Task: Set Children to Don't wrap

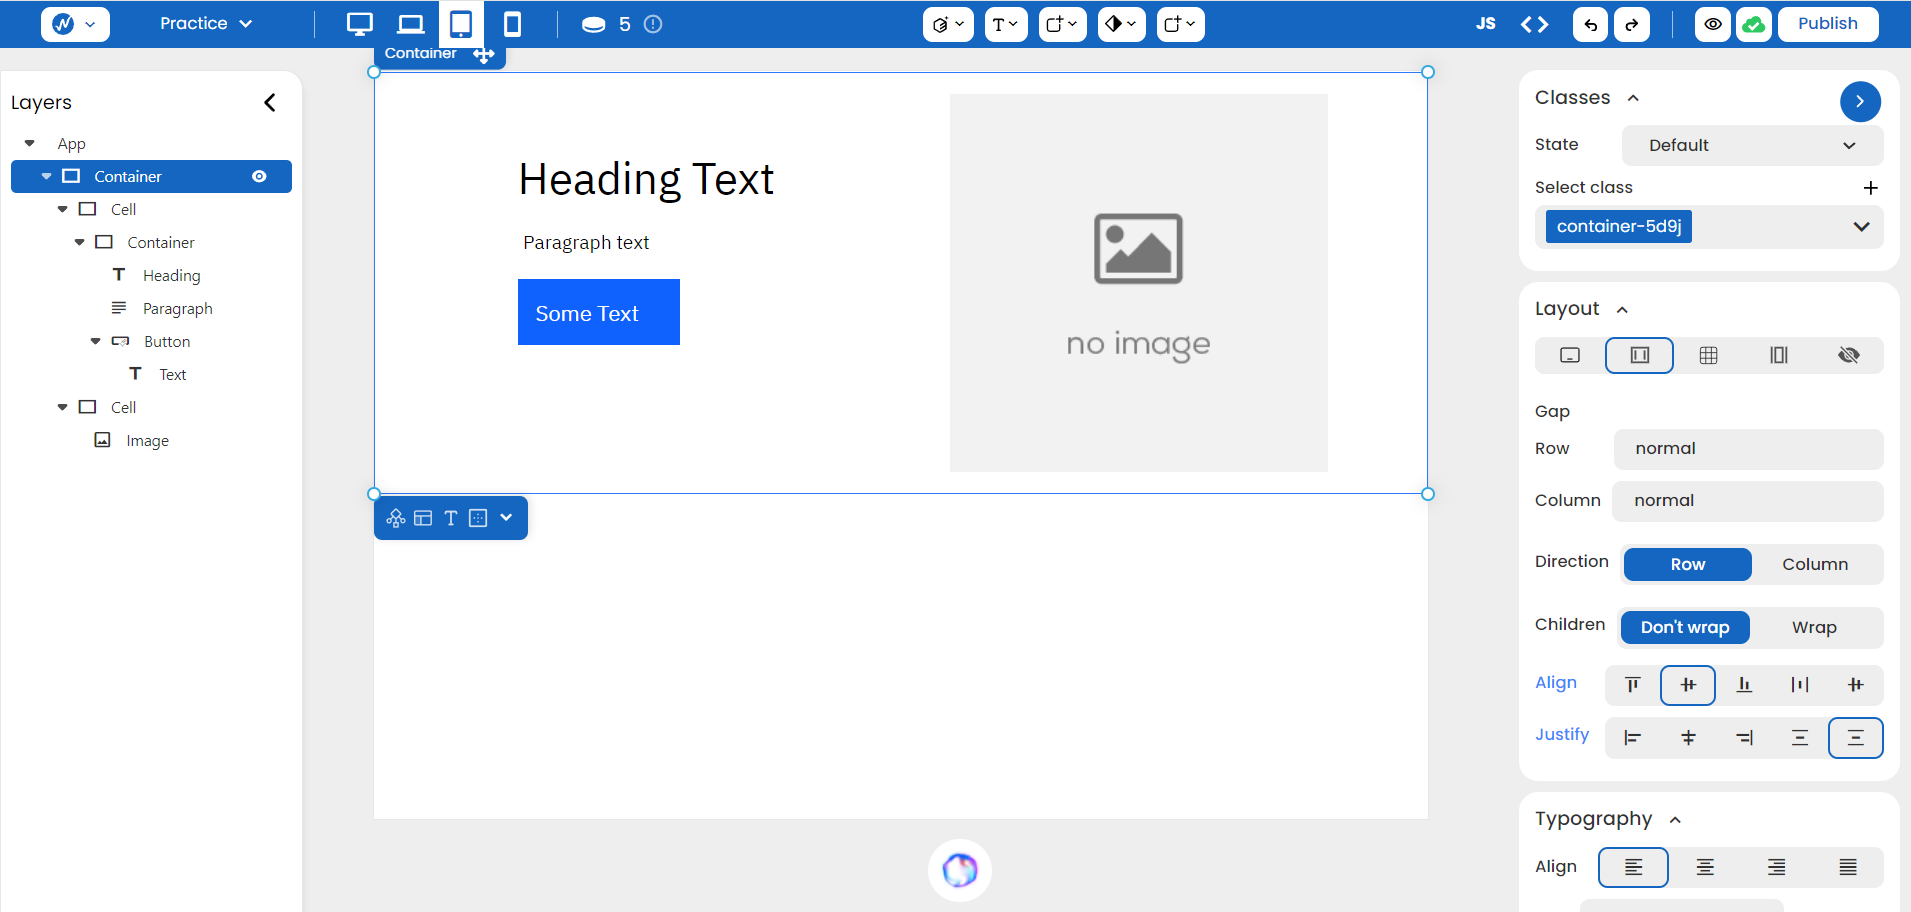Action: 1685,627
